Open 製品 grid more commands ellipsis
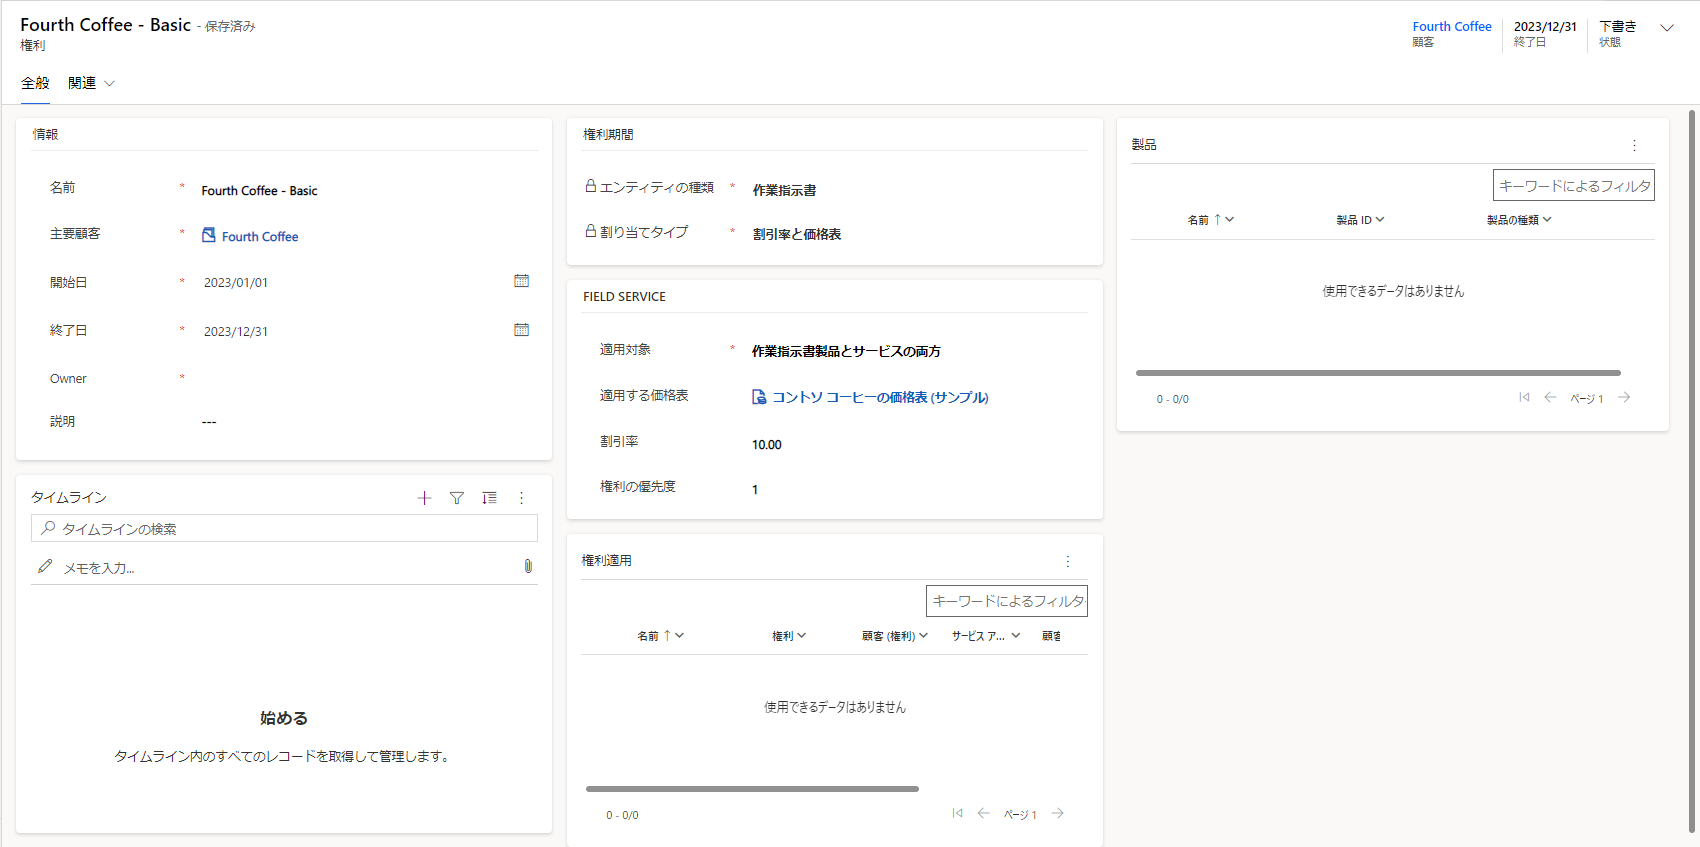 click(1634, 145)
